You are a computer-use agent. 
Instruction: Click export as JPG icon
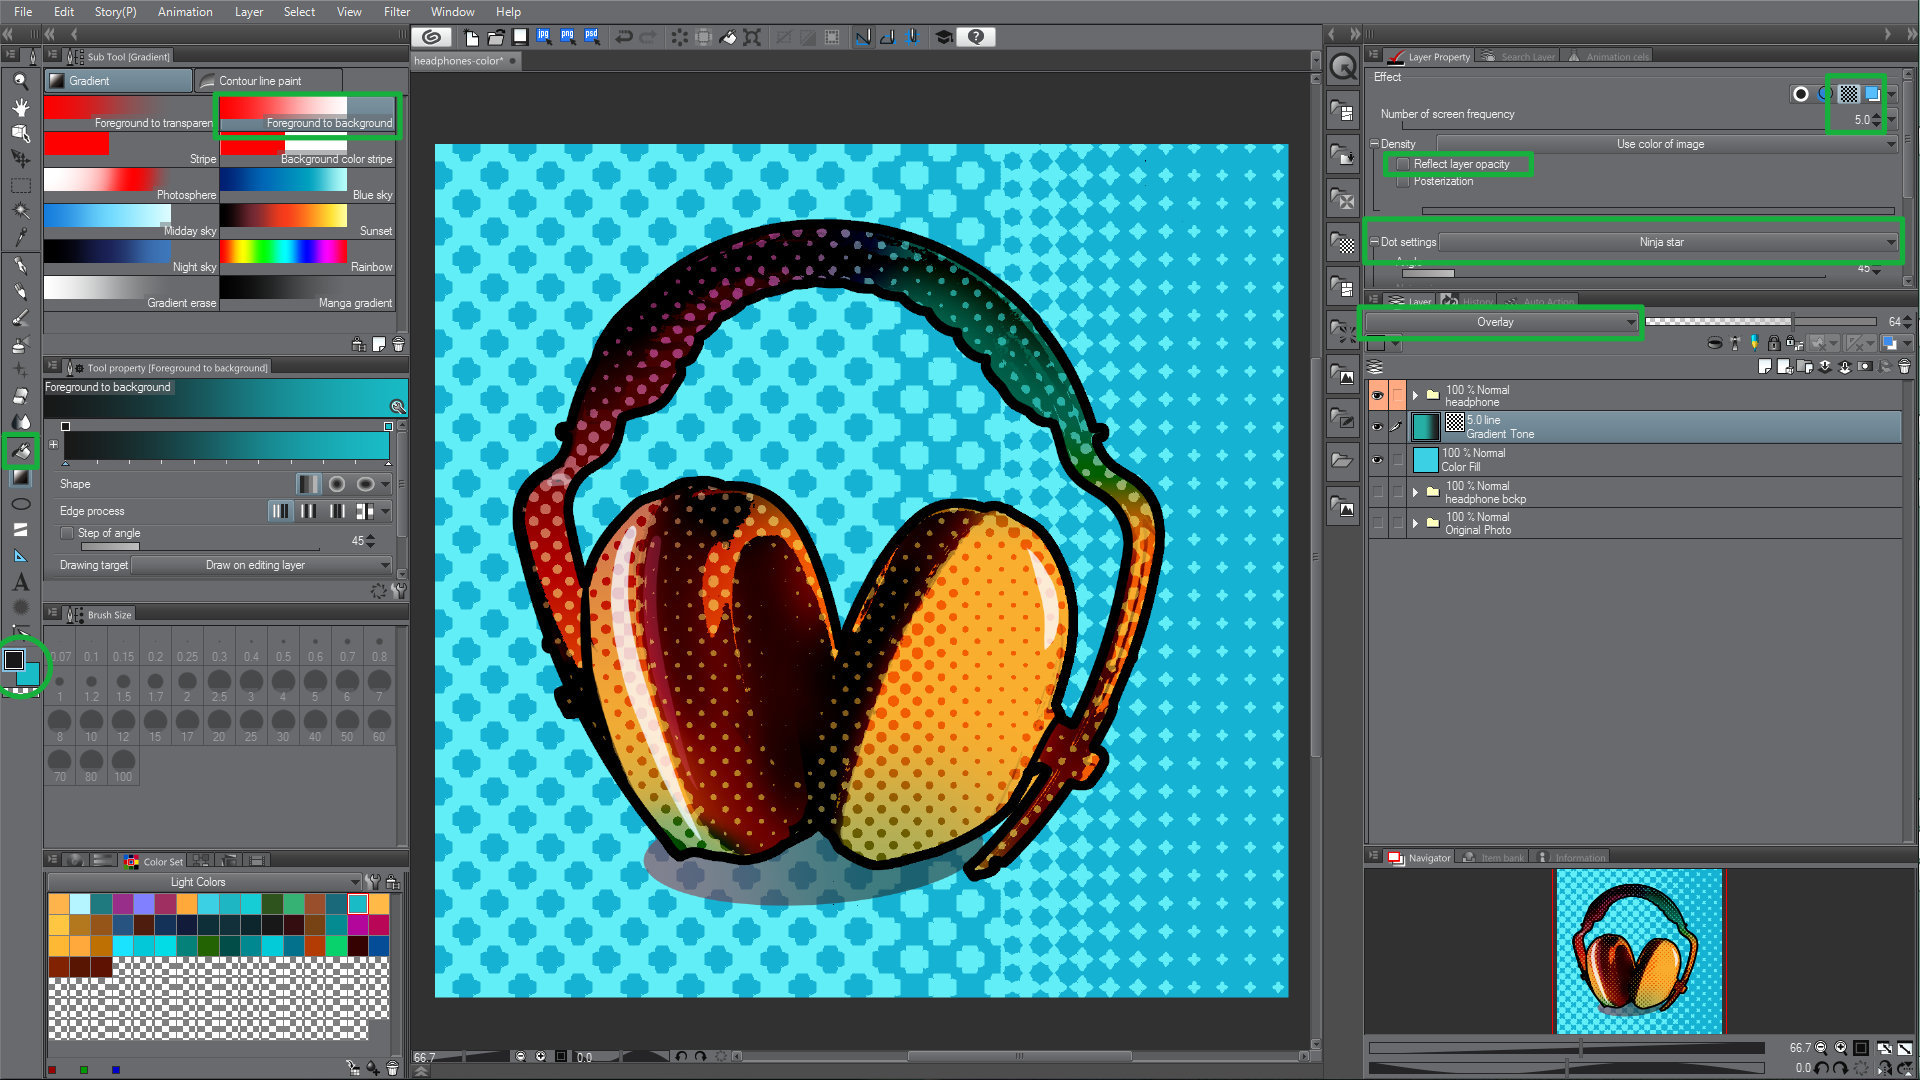coord(543,36)
